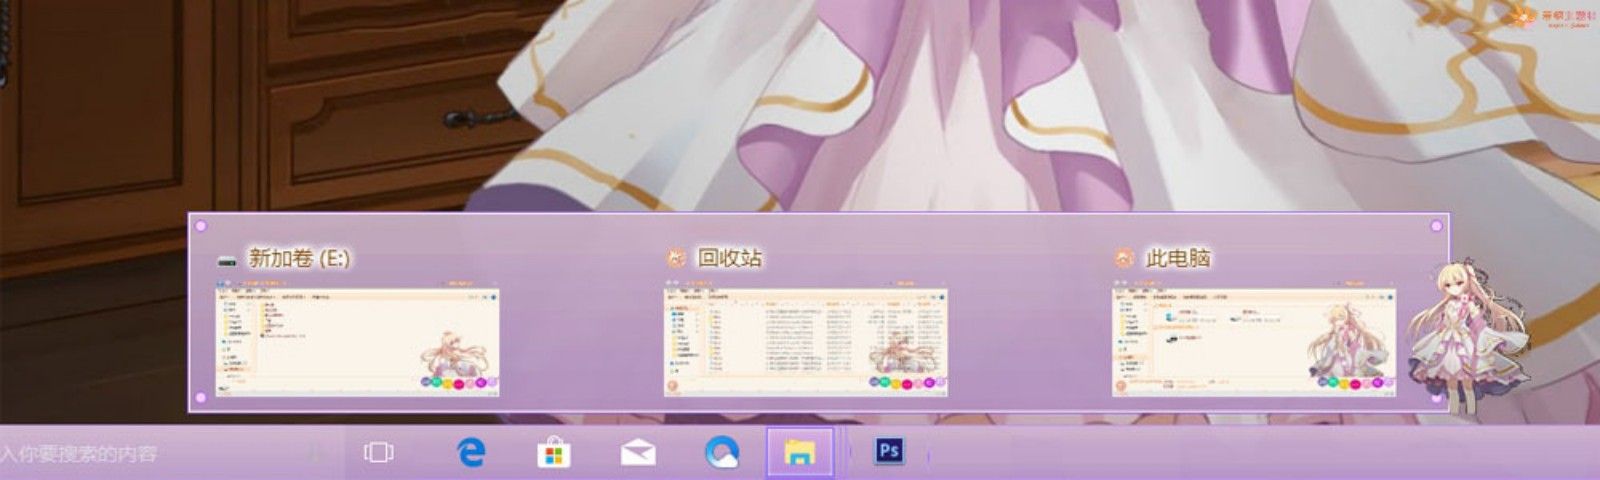
Task: Click the computer icon beside 此电脑
Action: [x=1125, y=258]
